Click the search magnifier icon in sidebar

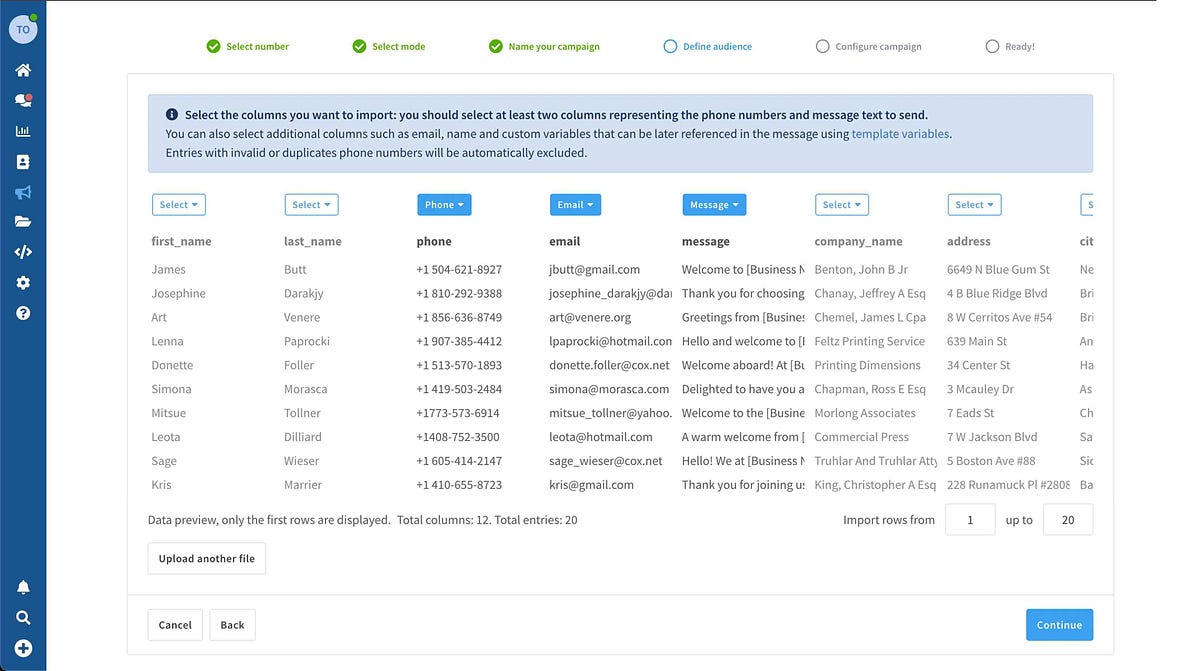coord(23,617)
